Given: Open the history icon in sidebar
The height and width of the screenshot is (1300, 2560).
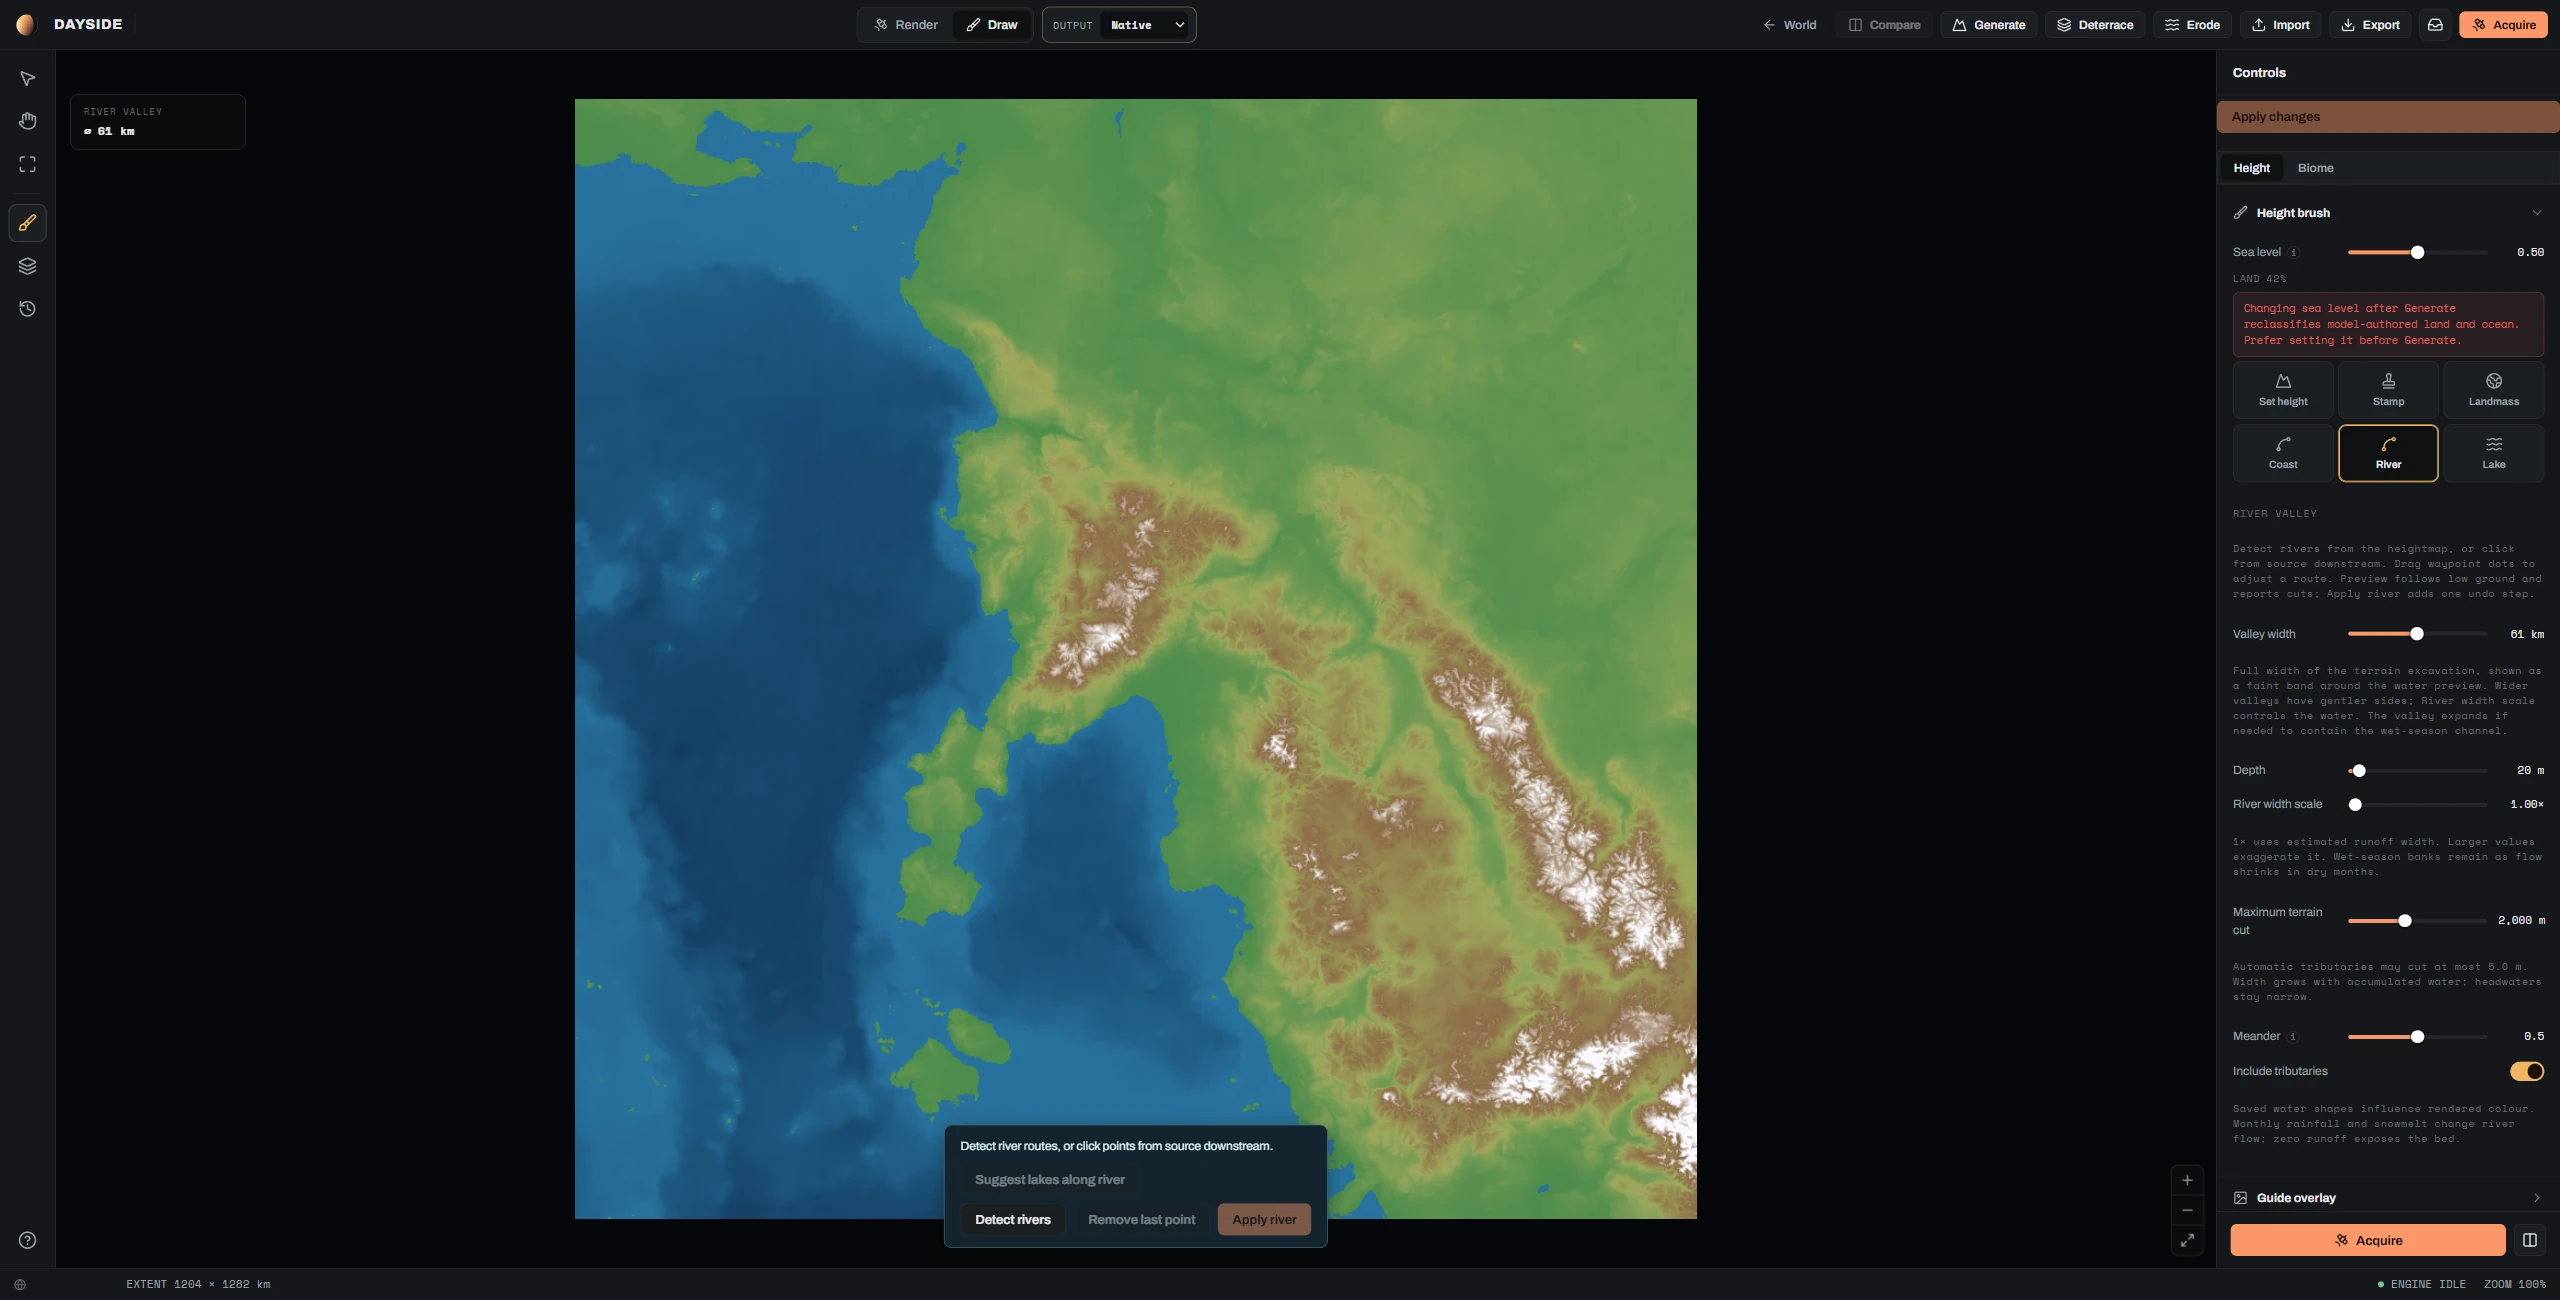Looking at the screenshot, I should (x=27, y=309).
